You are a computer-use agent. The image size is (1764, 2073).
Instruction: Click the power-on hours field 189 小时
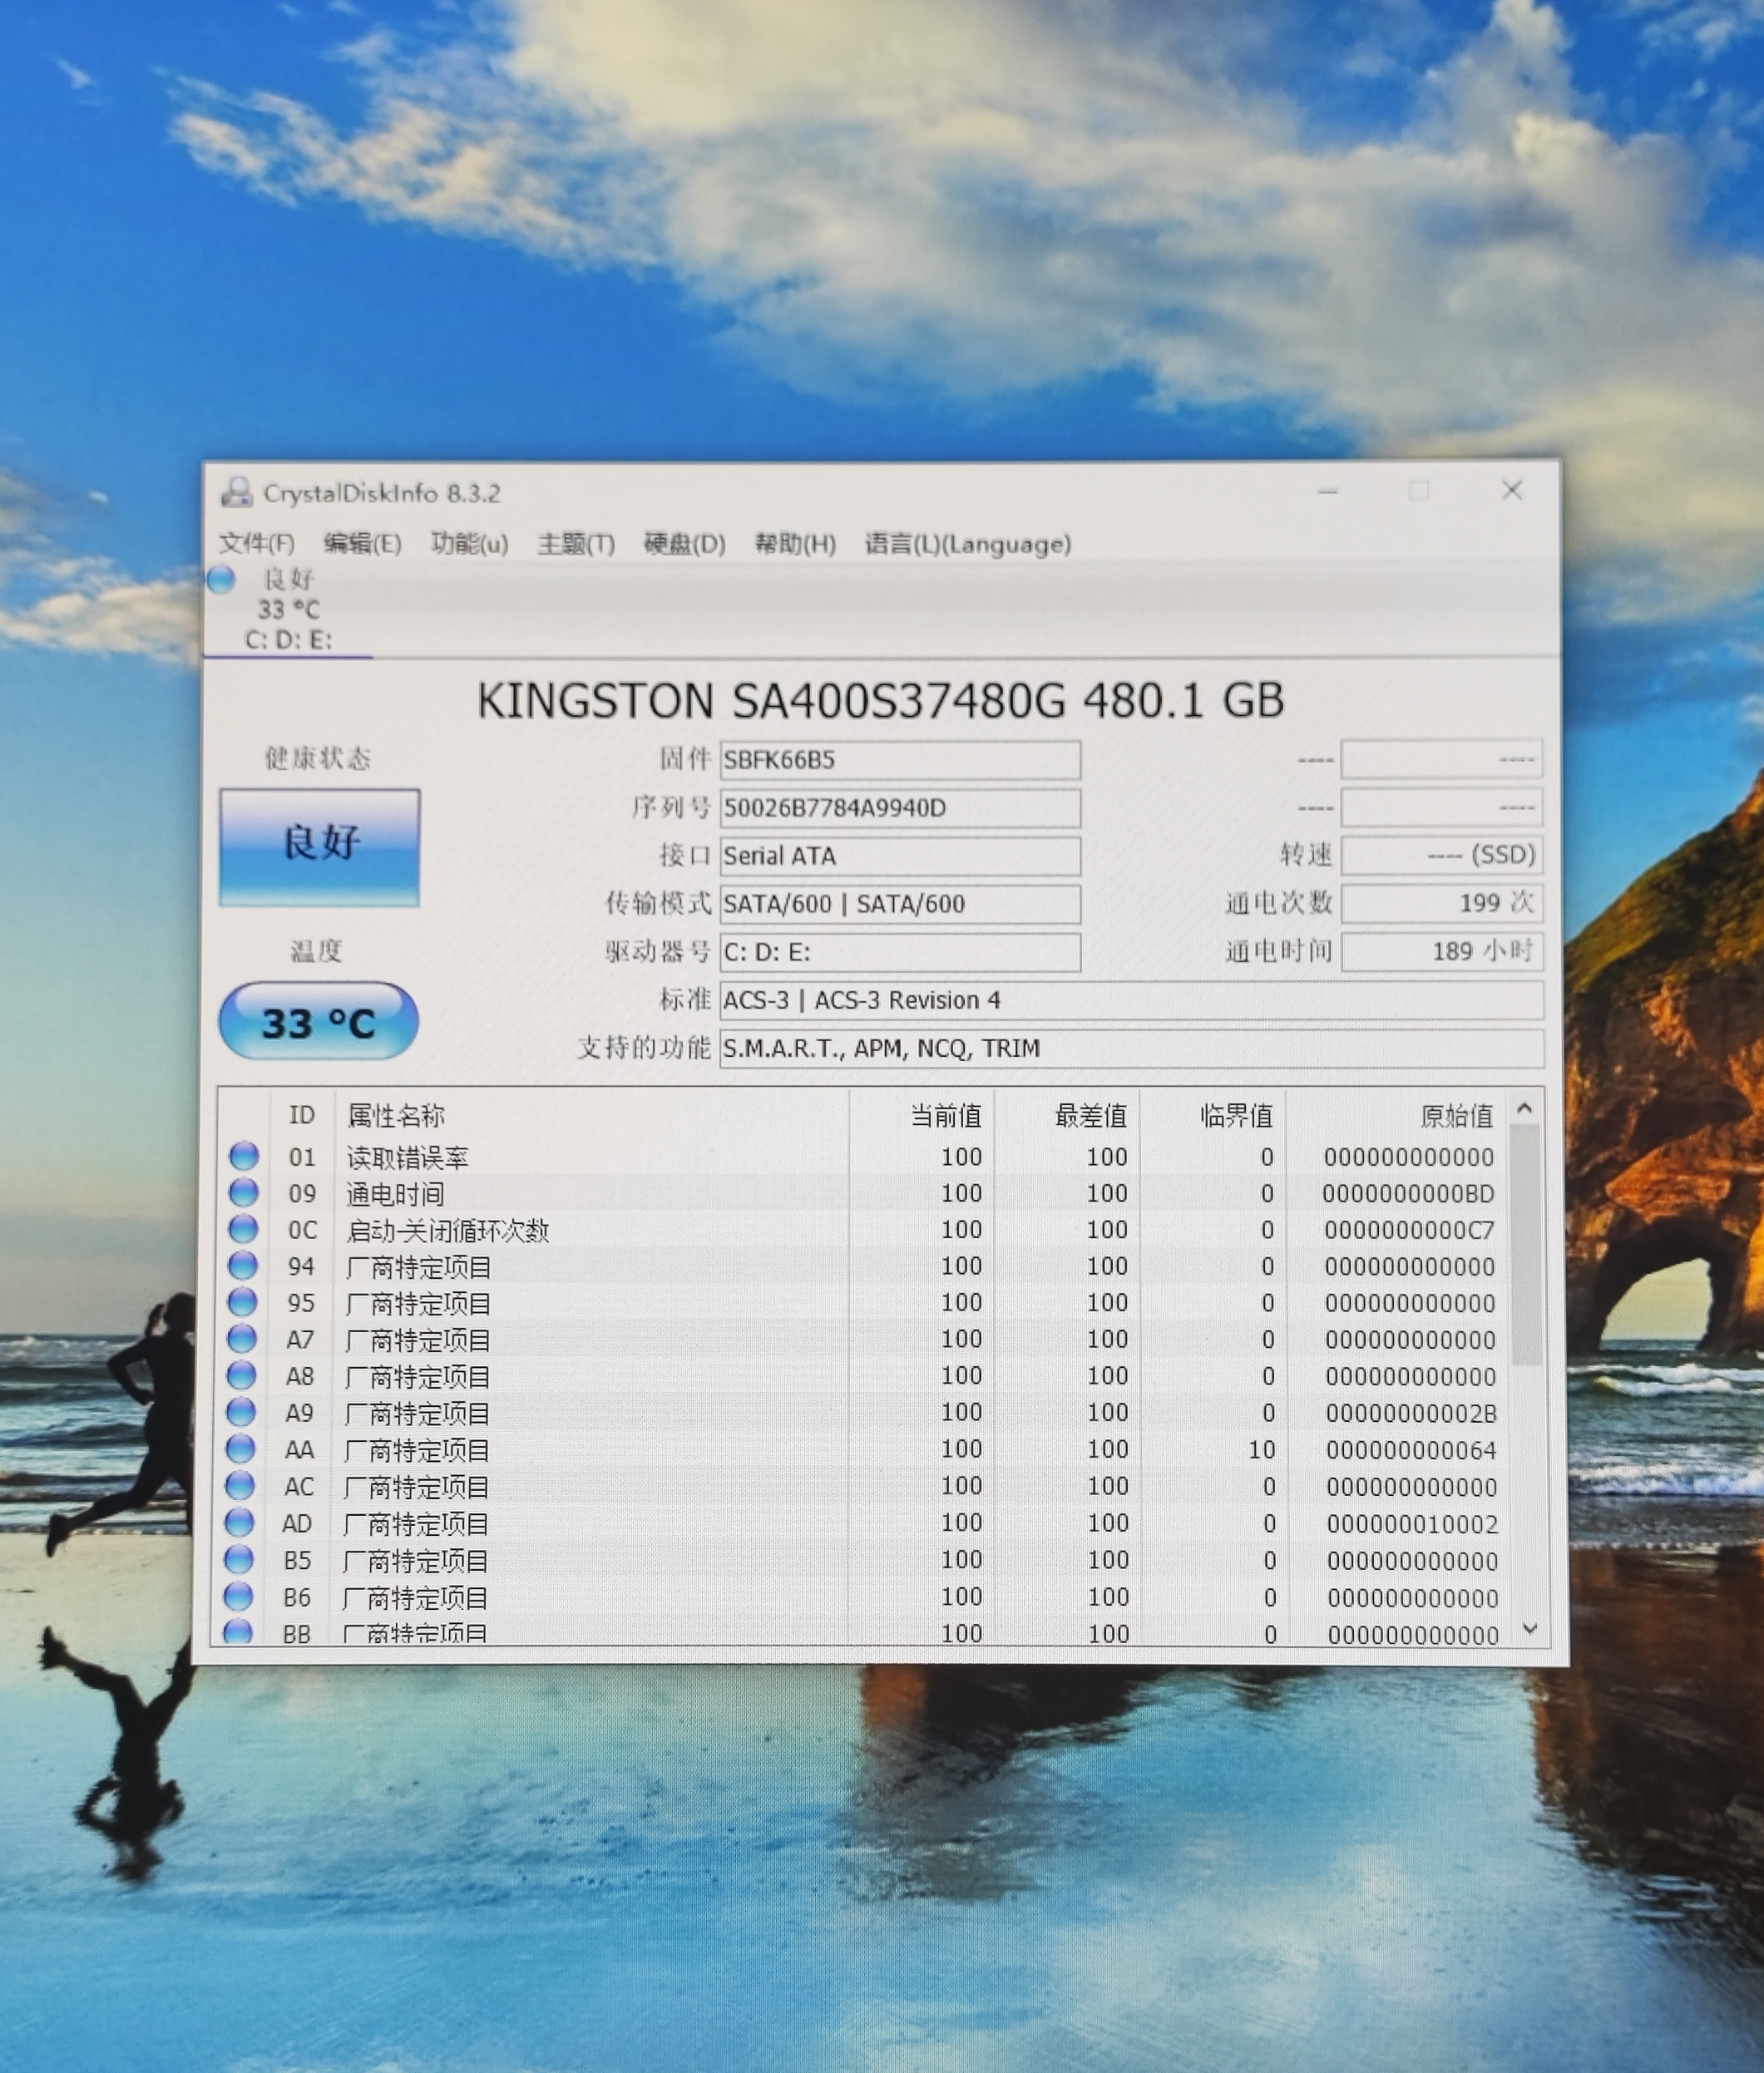(x=1442, y=951)
